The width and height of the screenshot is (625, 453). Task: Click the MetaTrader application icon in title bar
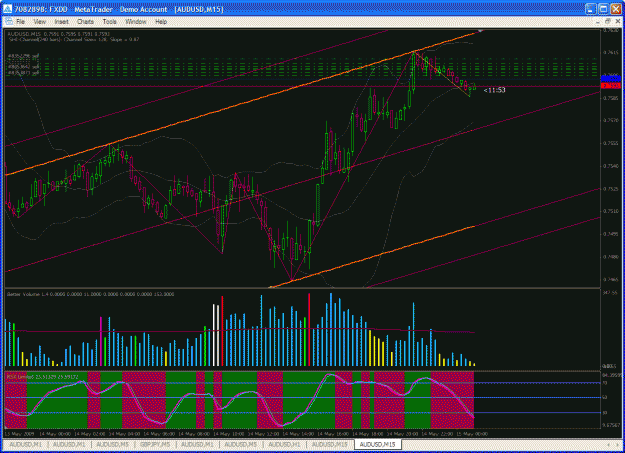pos(7,9)
